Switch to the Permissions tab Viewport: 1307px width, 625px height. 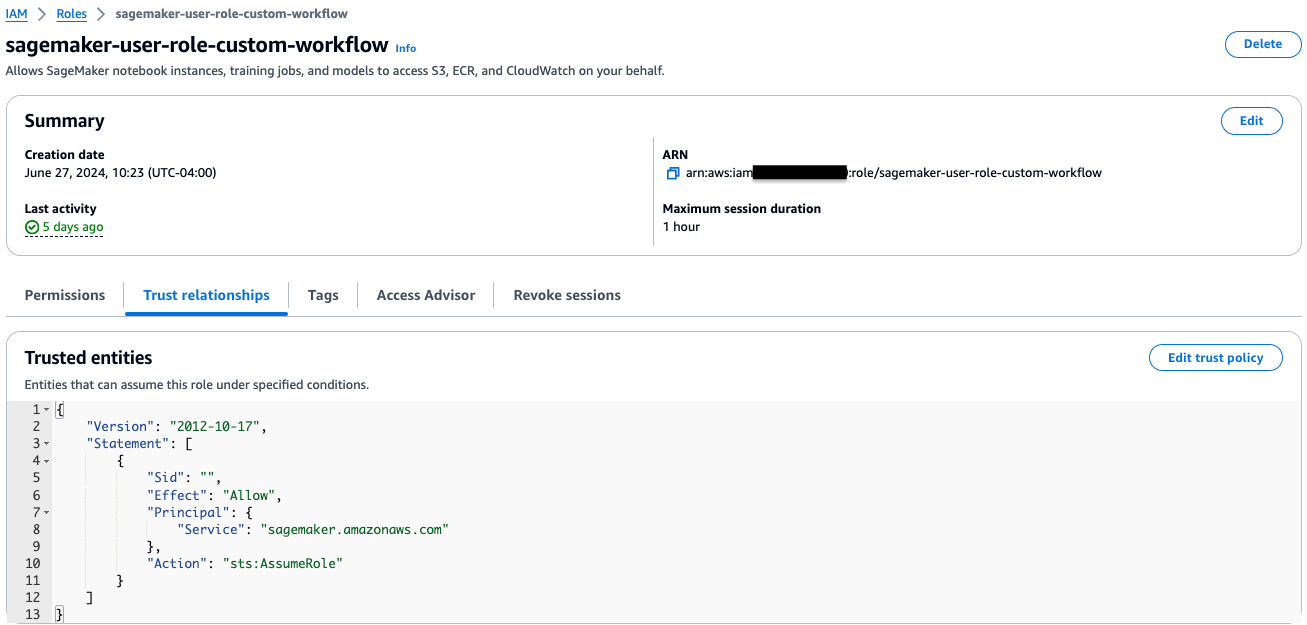pyautogui.click(x=64, y=295)
